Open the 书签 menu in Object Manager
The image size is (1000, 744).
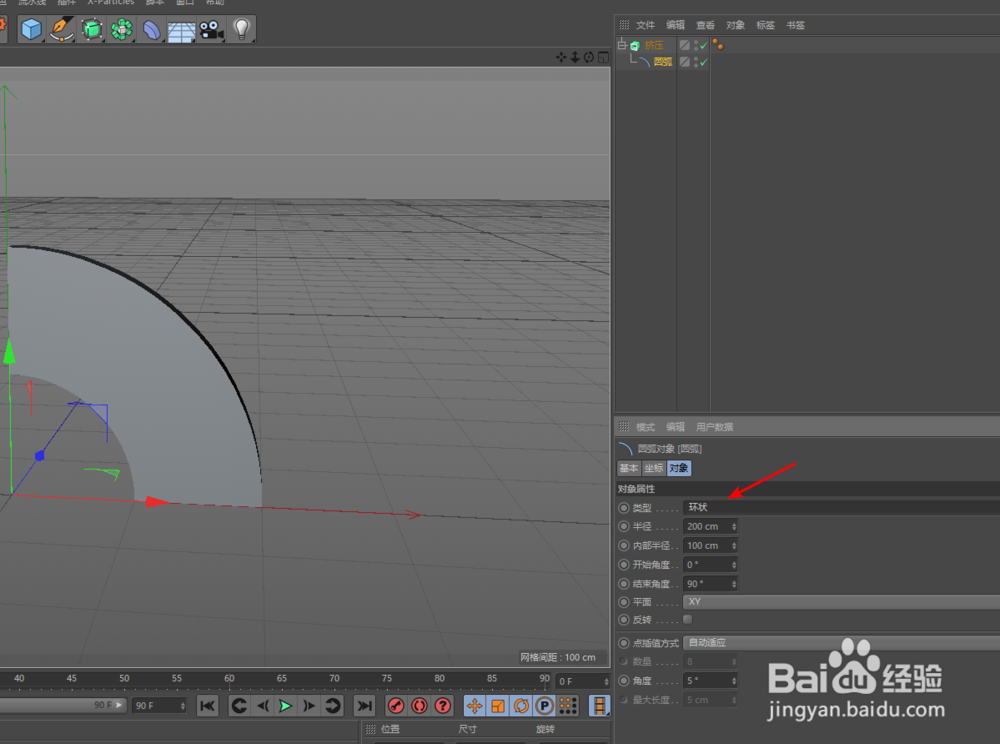click(x=795, y=25)
